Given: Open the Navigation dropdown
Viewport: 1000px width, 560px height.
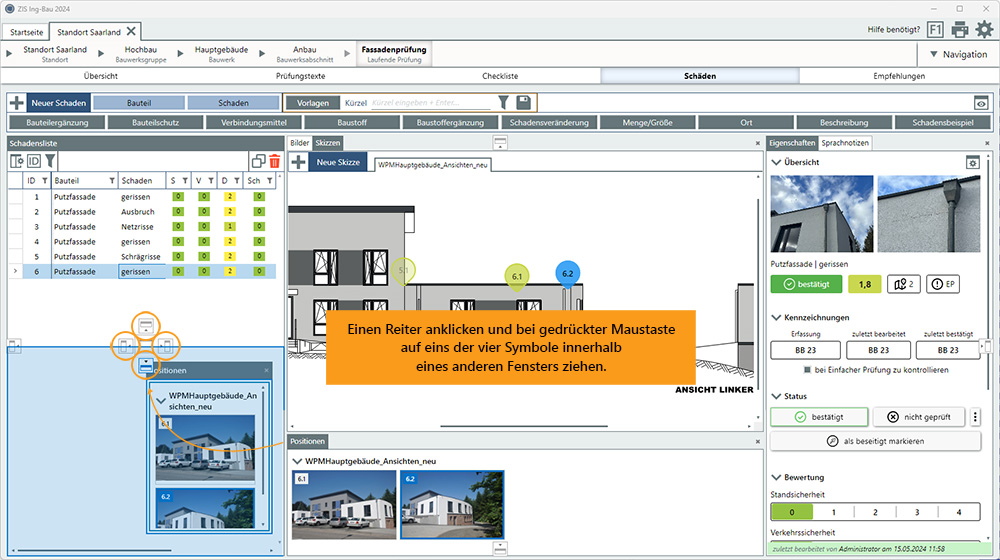Looking at the screenshot, I should (x=957, y=54).
